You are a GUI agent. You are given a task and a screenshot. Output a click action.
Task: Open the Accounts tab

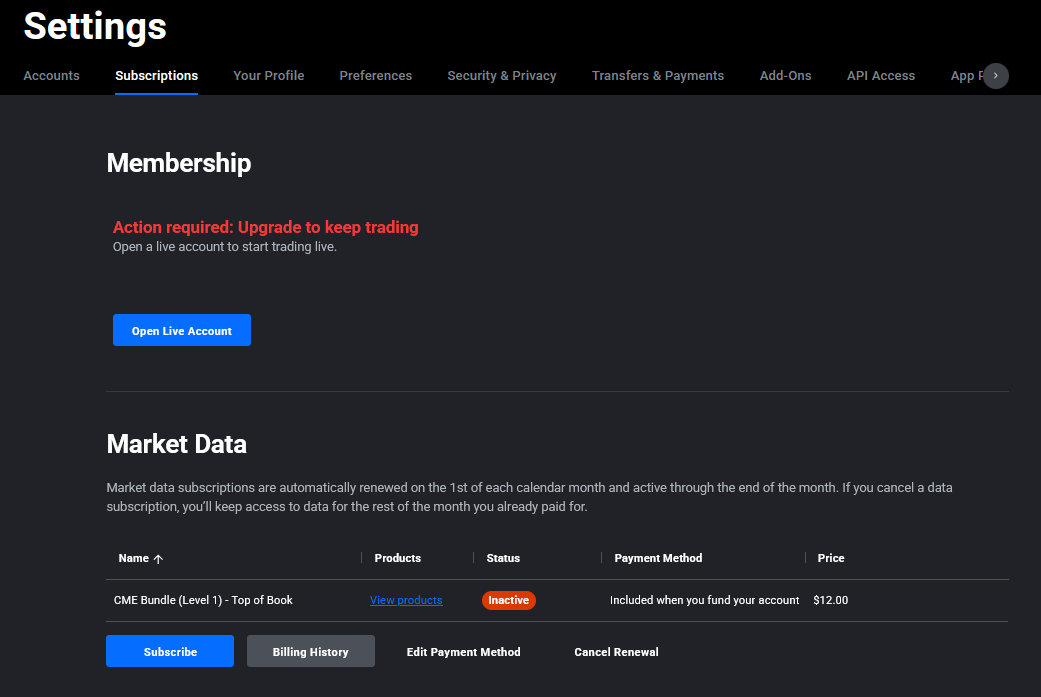pyautogui.click(x=51, y=76)
